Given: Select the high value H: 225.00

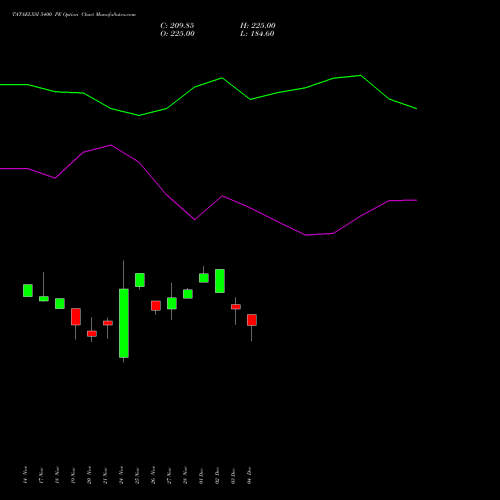Looking at the screenshot, I should click(258, 26).
